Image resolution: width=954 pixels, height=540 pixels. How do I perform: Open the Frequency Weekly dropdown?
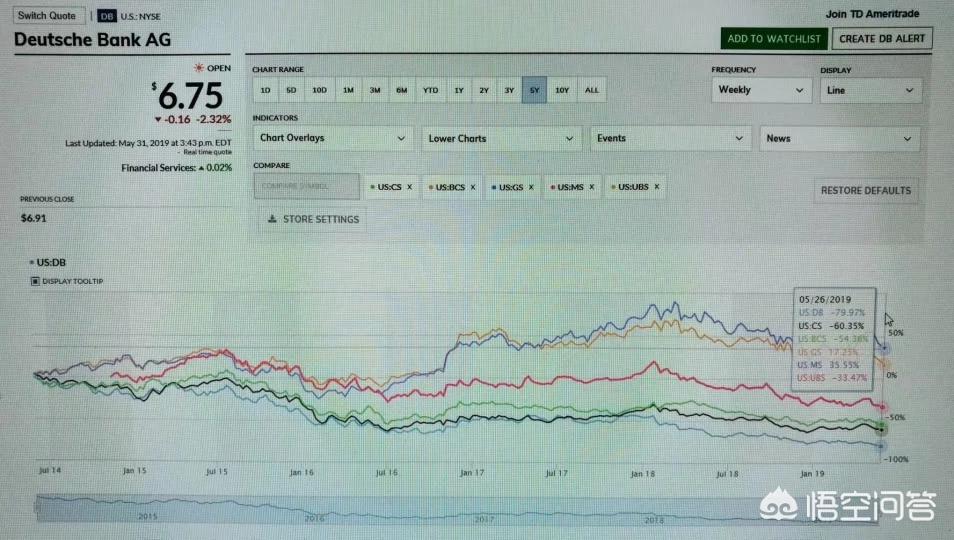click(761, 90)
